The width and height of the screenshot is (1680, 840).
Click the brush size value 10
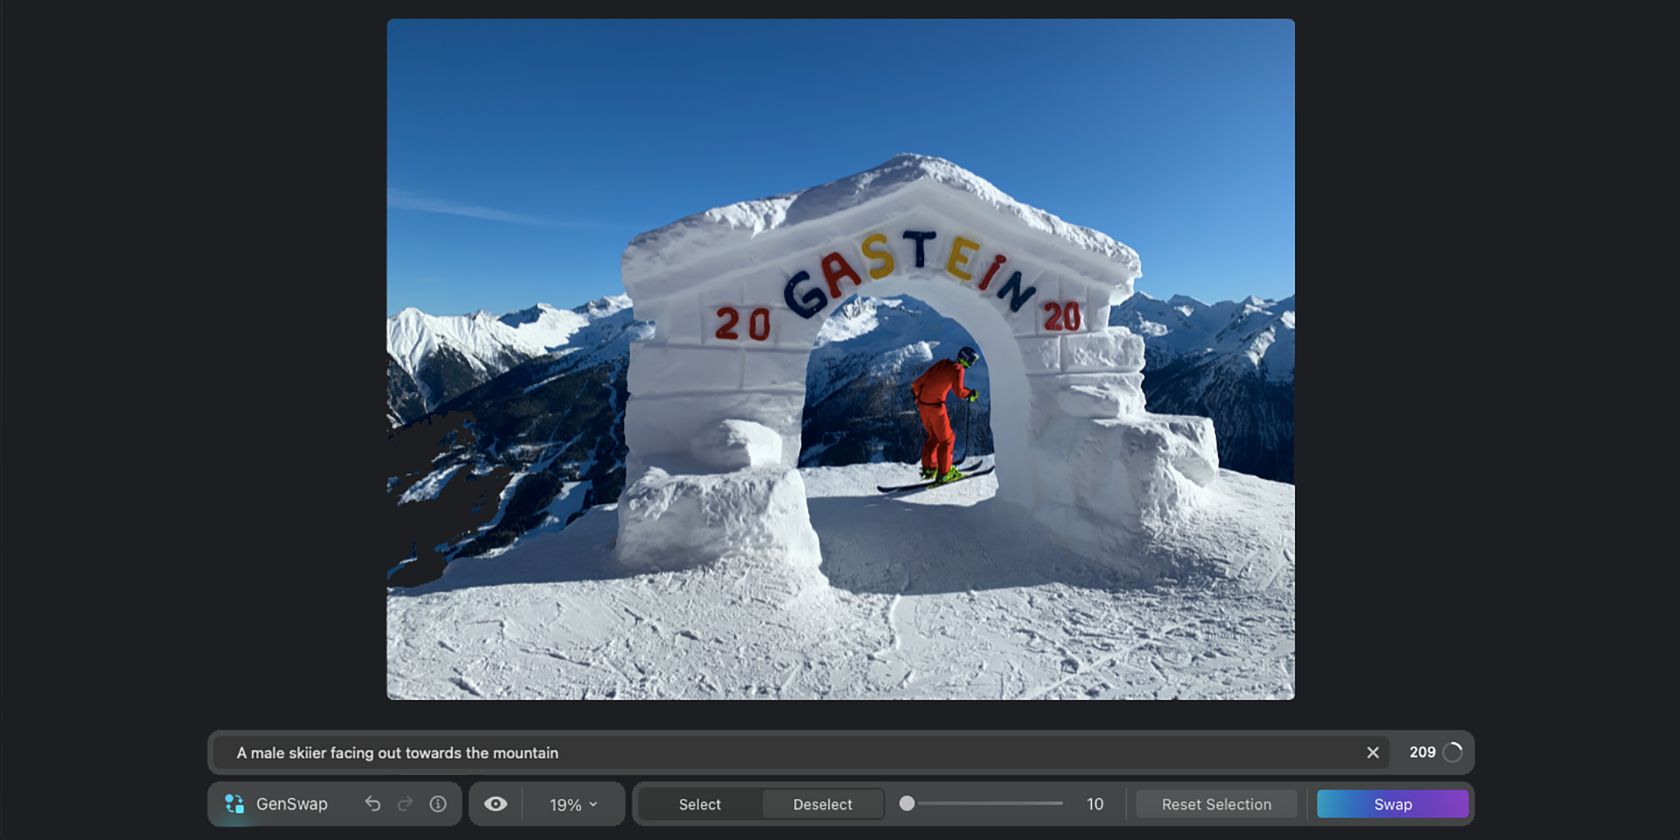(x=1095, y=804)
